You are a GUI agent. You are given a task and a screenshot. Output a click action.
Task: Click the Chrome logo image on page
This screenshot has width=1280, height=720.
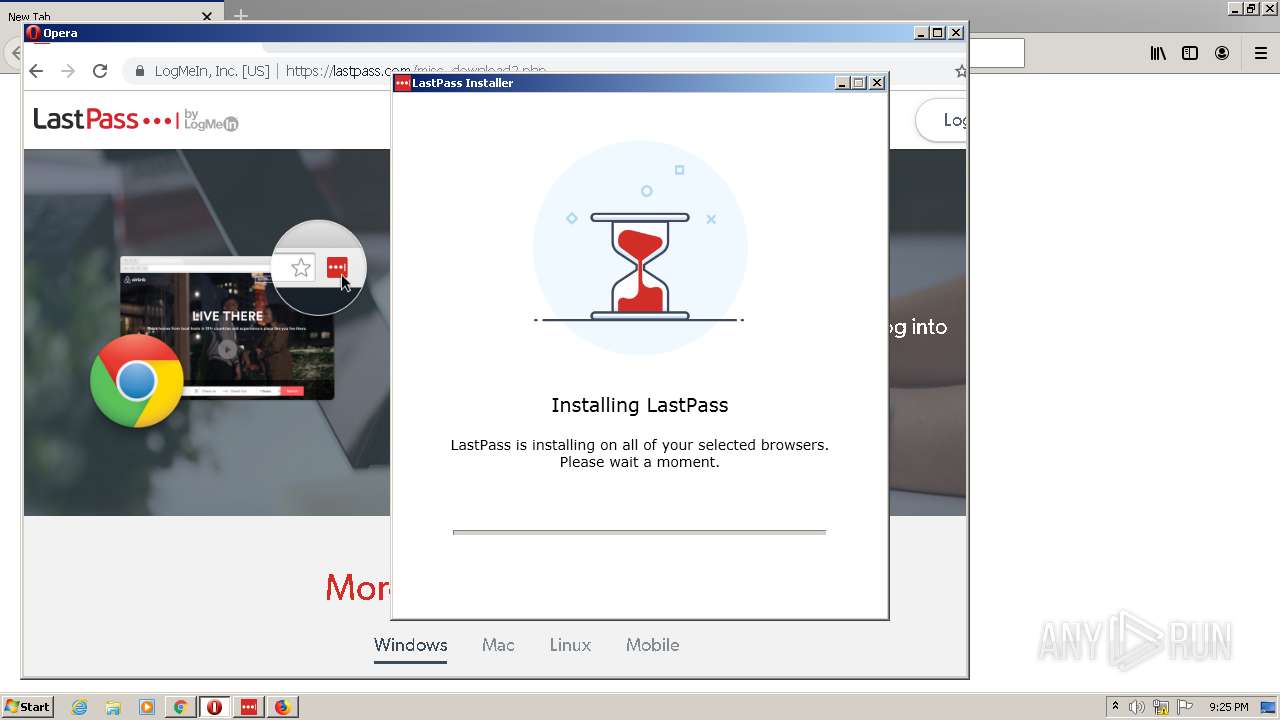(x=137, y=381)
